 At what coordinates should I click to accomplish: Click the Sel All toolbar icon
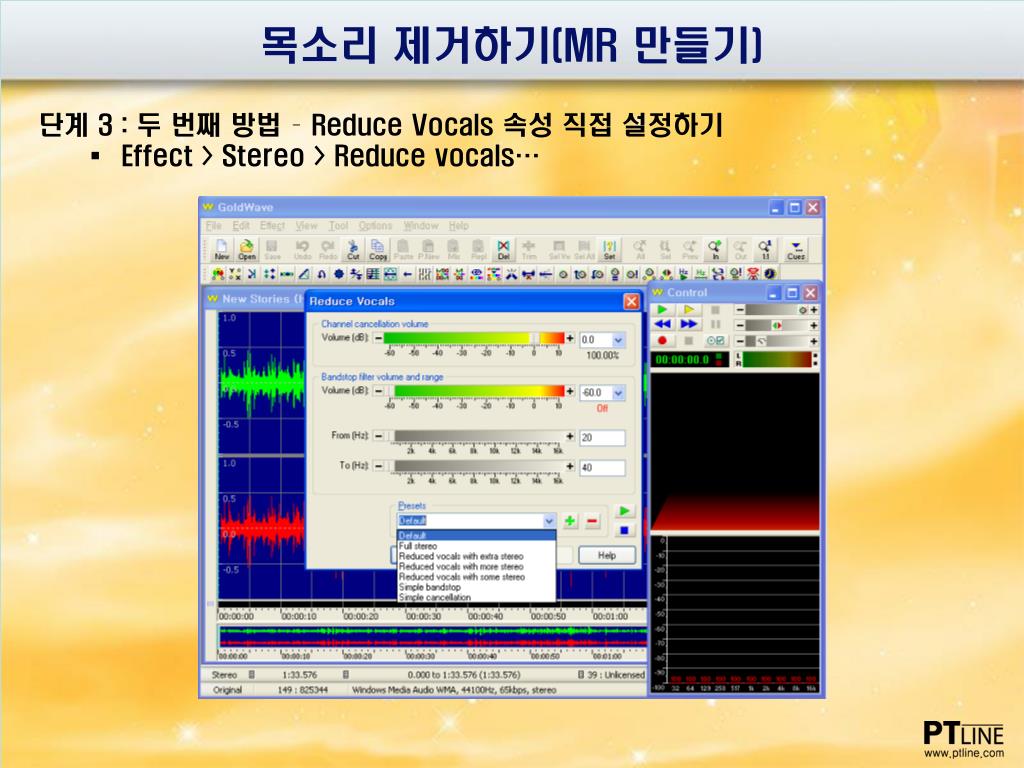click(x=584, y=249)
